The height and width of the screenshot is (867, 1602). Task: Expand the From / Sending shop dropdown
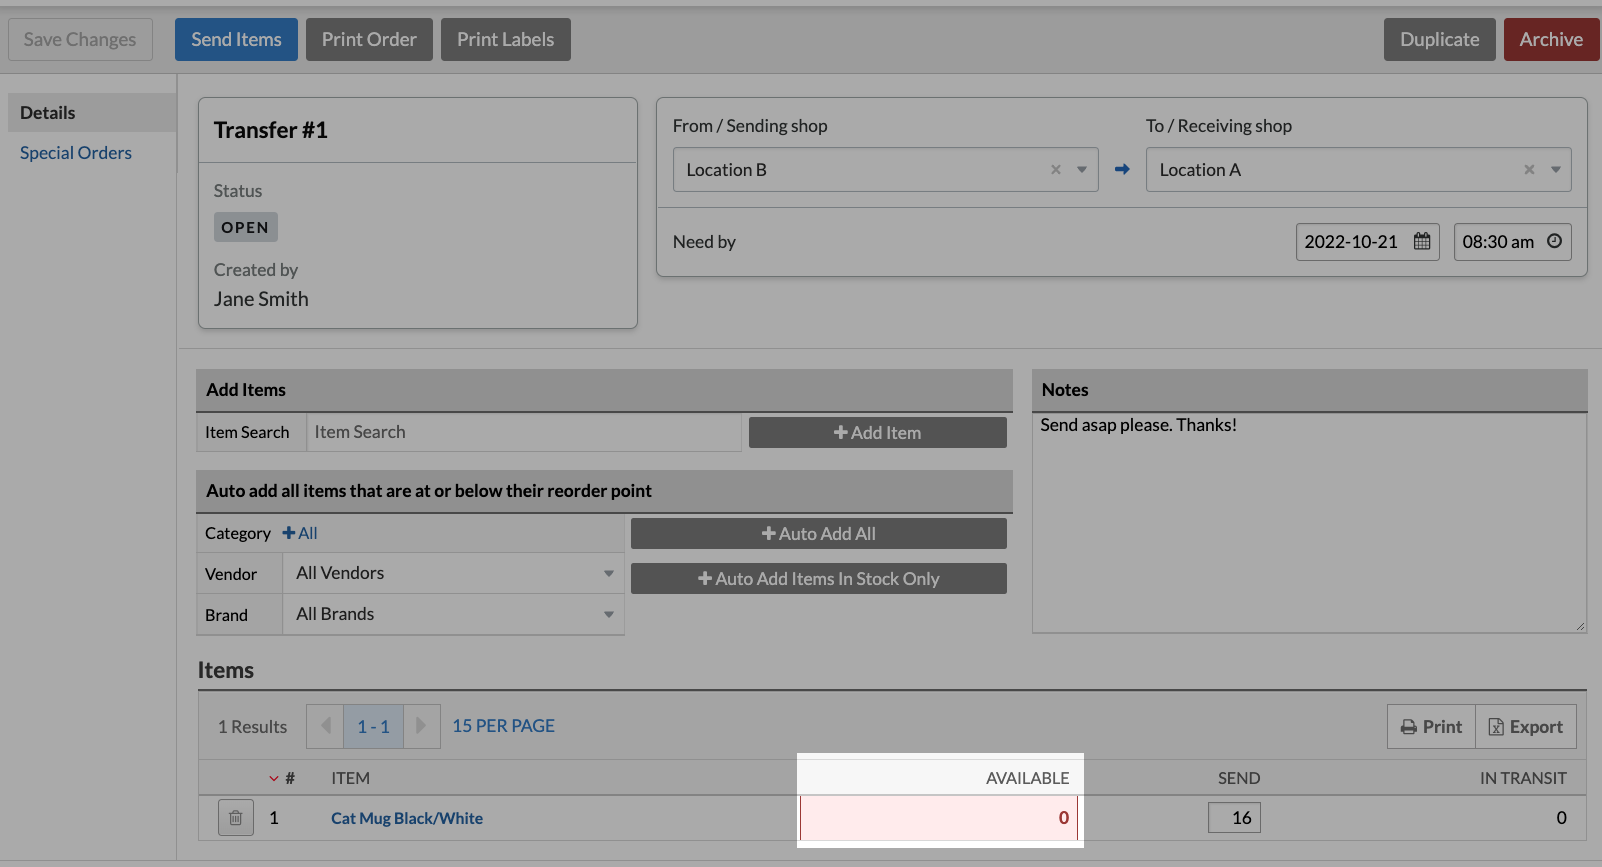pyautogui.click(x=1082, y=170)
